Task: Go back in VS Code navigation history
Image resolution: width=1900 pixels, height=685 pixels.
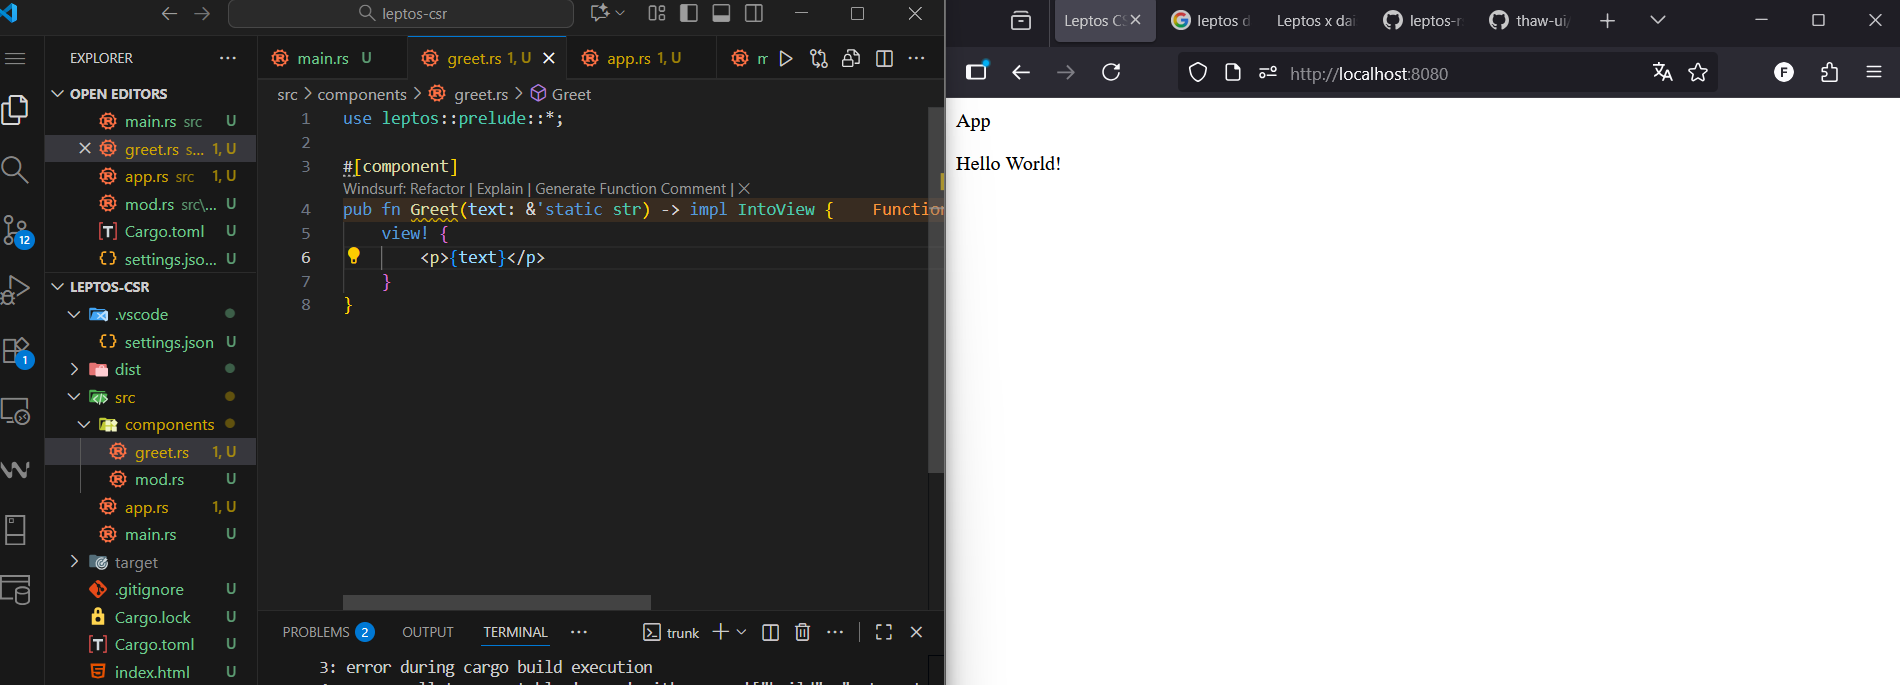Action: click(169, 13)
